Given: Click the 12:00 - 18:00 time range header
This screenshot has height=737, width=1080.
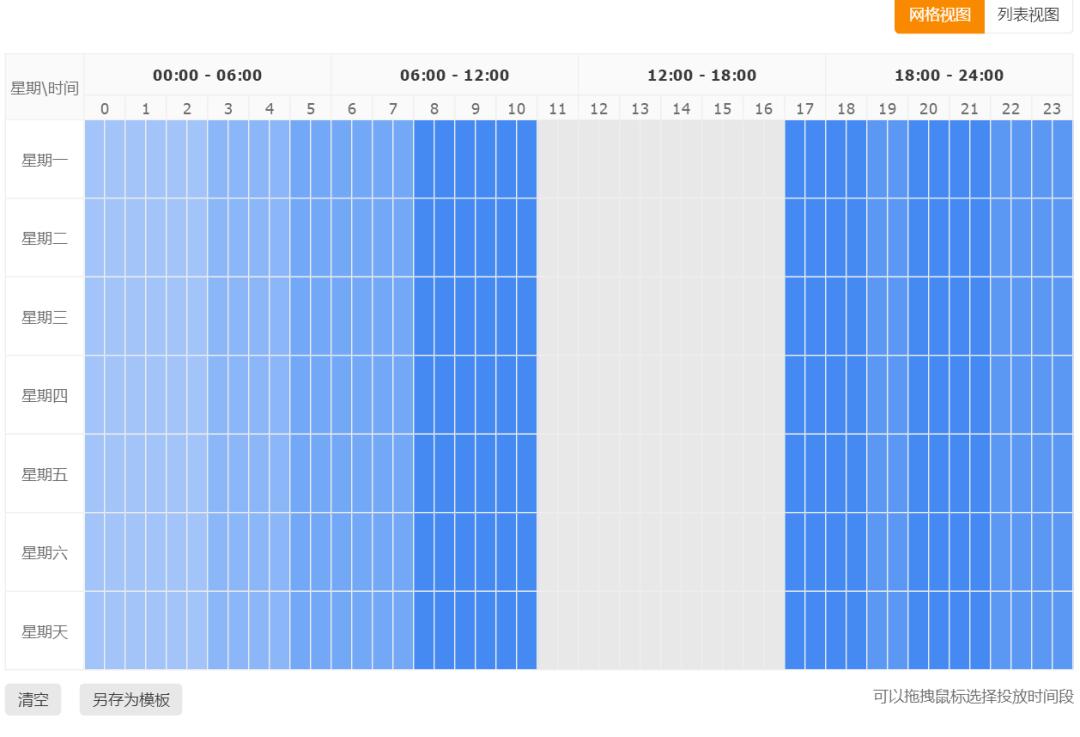Looking at the screenshot, I should pos(701,75).
